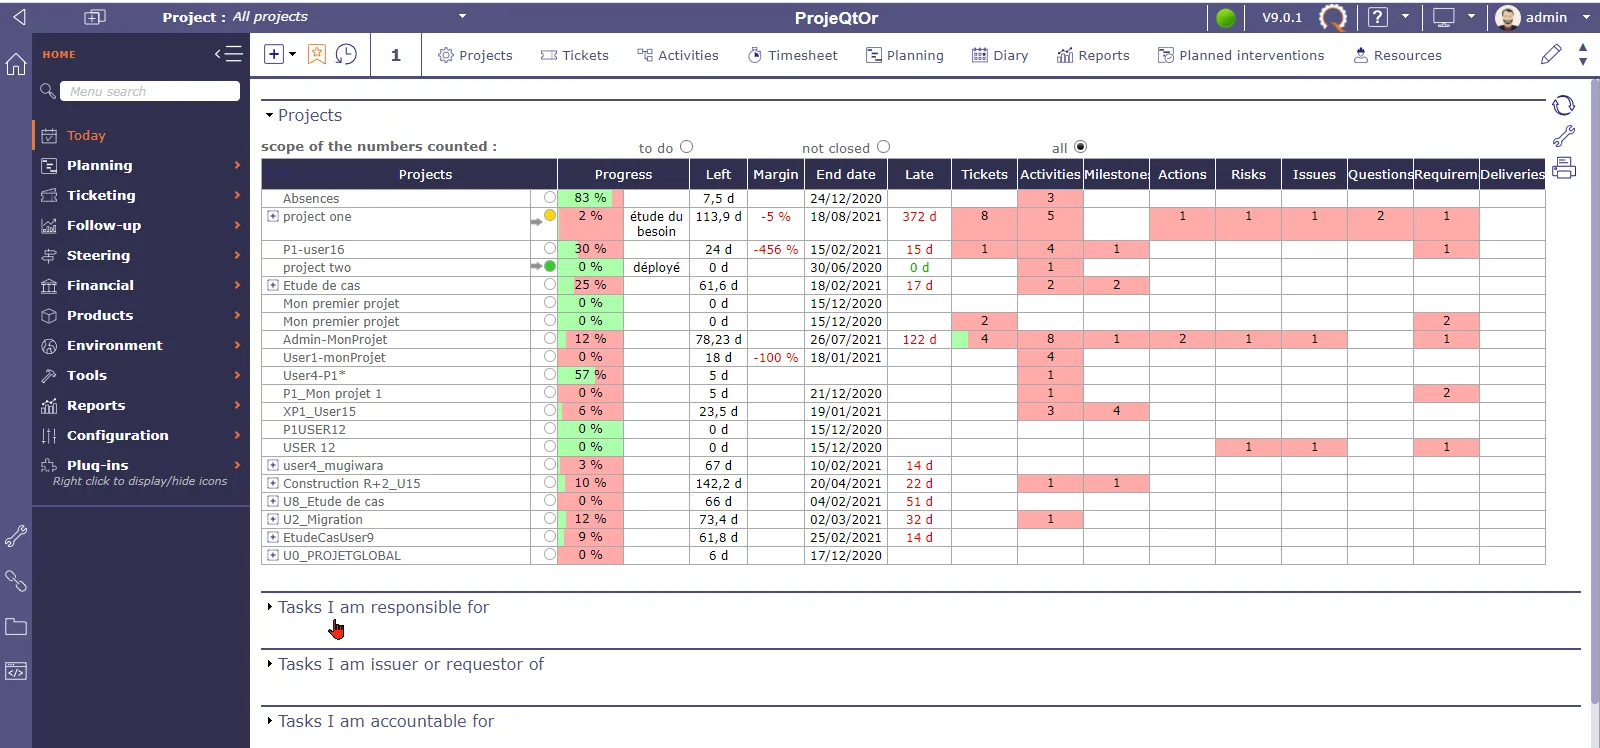Click the 83 % progress bar for Absences
The image size is (1600, 748).
click(590, 198)
